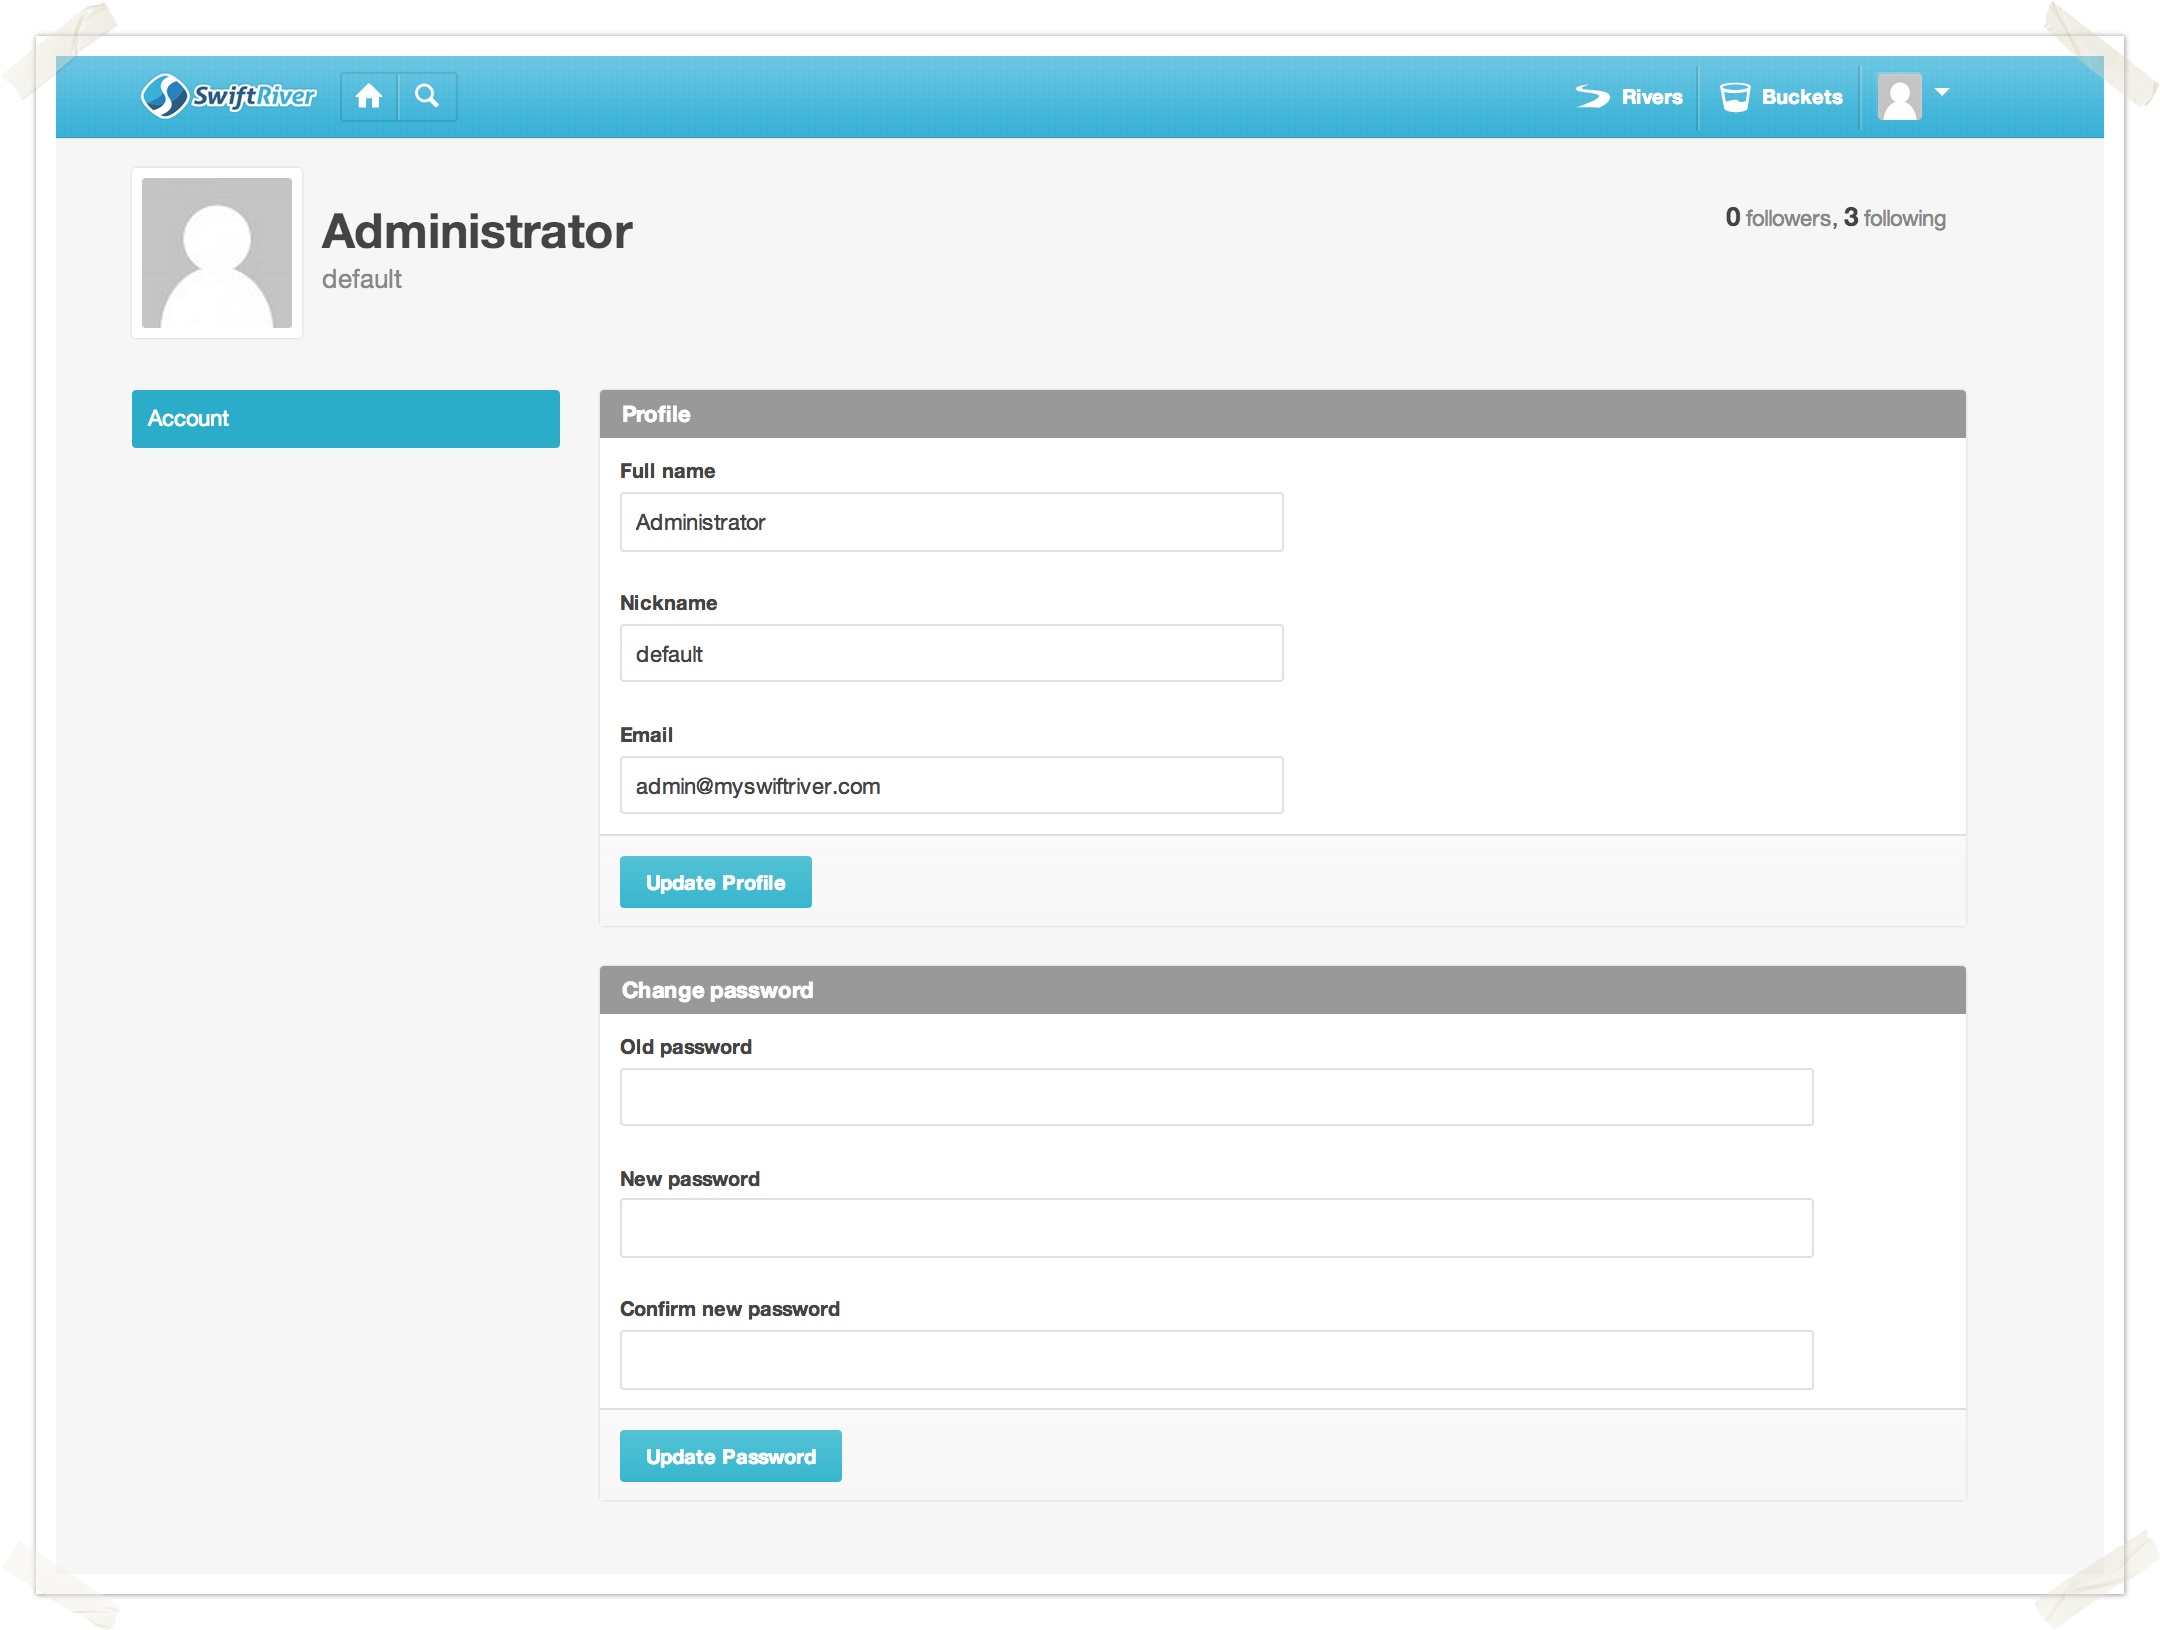This screenshot has width=2160, height=1630.
Task: Click the Buckets bucket icon
Action: tap(1735, 97)
